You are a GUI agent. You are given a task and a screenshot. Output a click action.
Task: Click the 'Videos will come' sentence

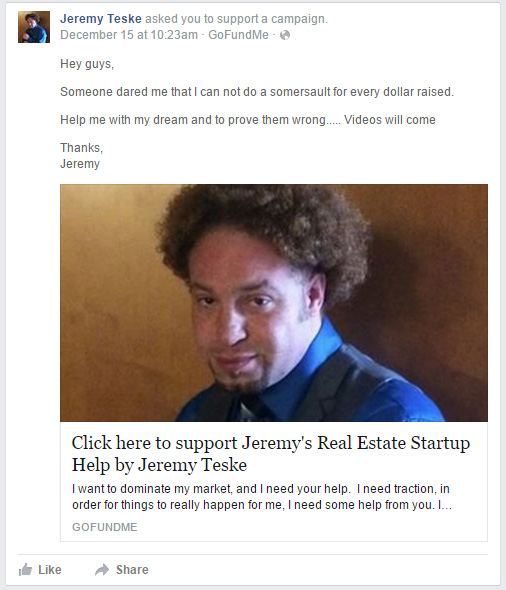tap(390, 120)
